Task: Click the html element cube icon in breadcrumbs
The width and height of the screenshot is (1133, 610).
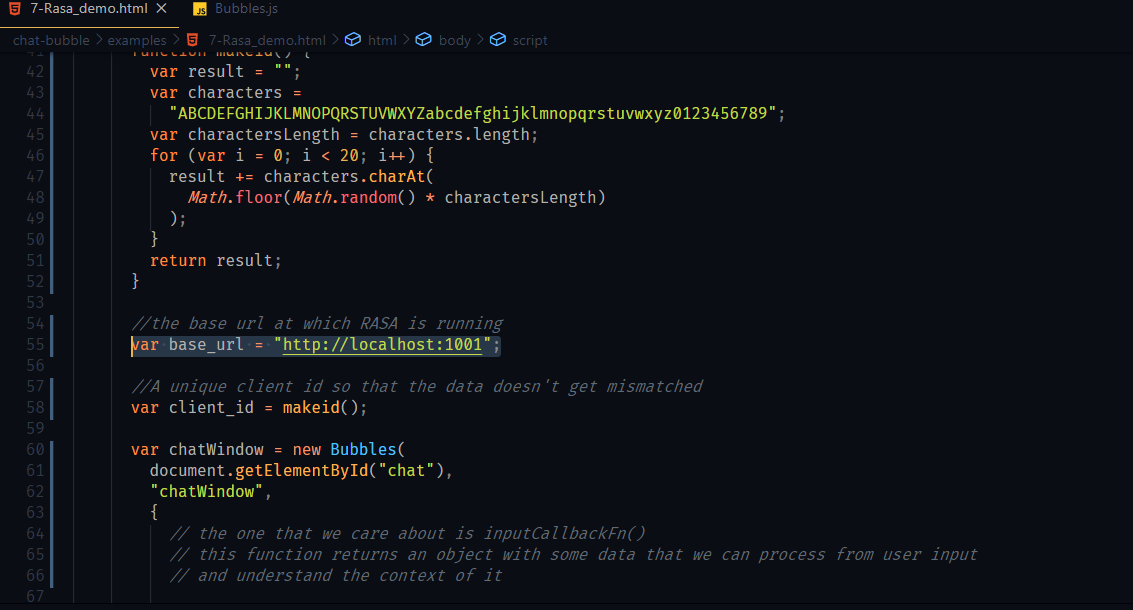Action: (x=352, y=40)
